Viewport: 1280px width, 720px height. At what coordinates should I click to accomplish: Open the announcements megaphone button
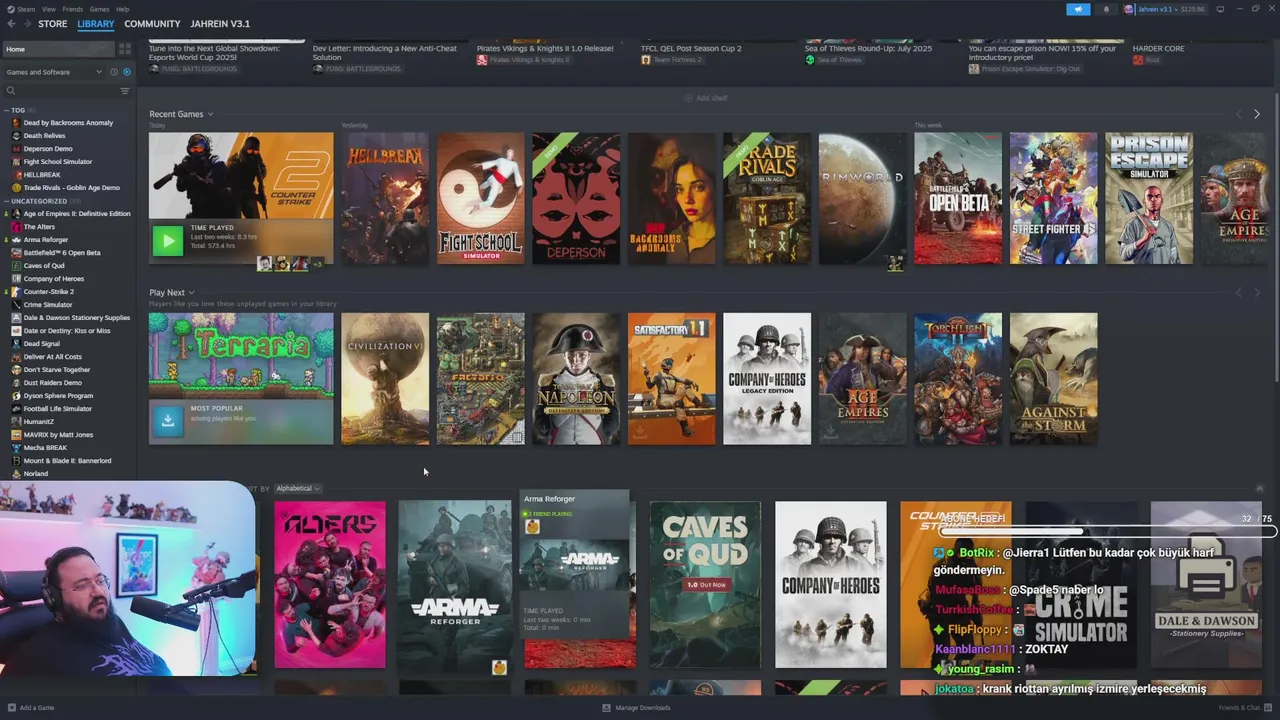click(x=1078, y=9)
